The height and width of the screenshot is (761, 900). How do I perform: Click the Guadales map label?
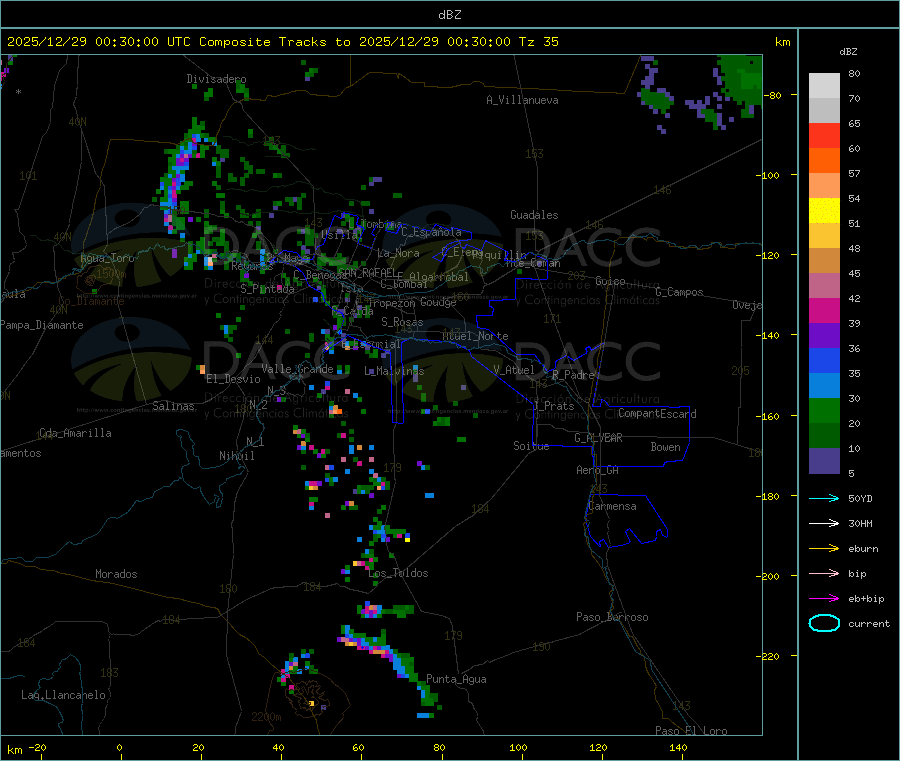pyautogui.click(x=534, y=215)
